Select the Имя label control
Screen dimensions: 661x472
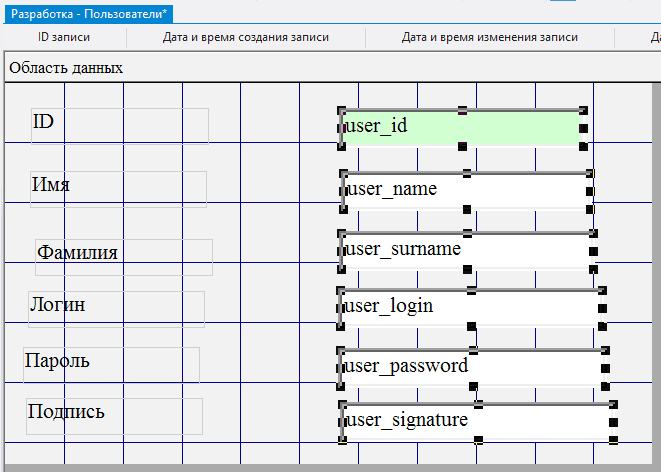click(x=118, y=188)
